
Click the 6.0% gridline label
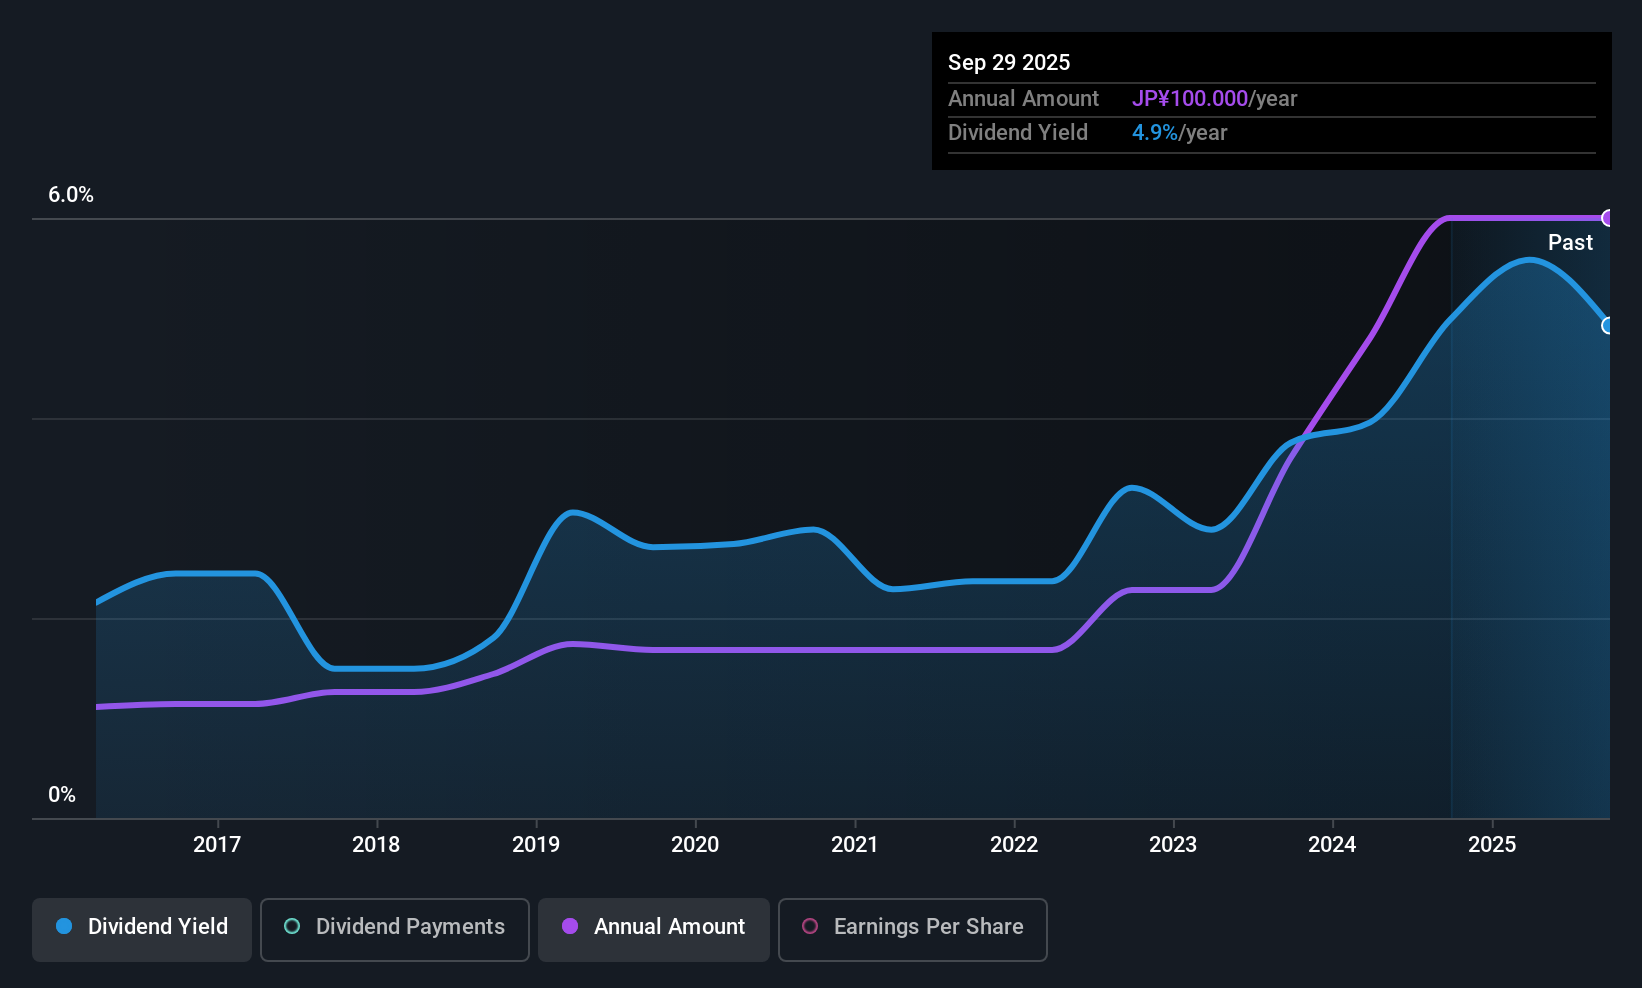(71, 195)
